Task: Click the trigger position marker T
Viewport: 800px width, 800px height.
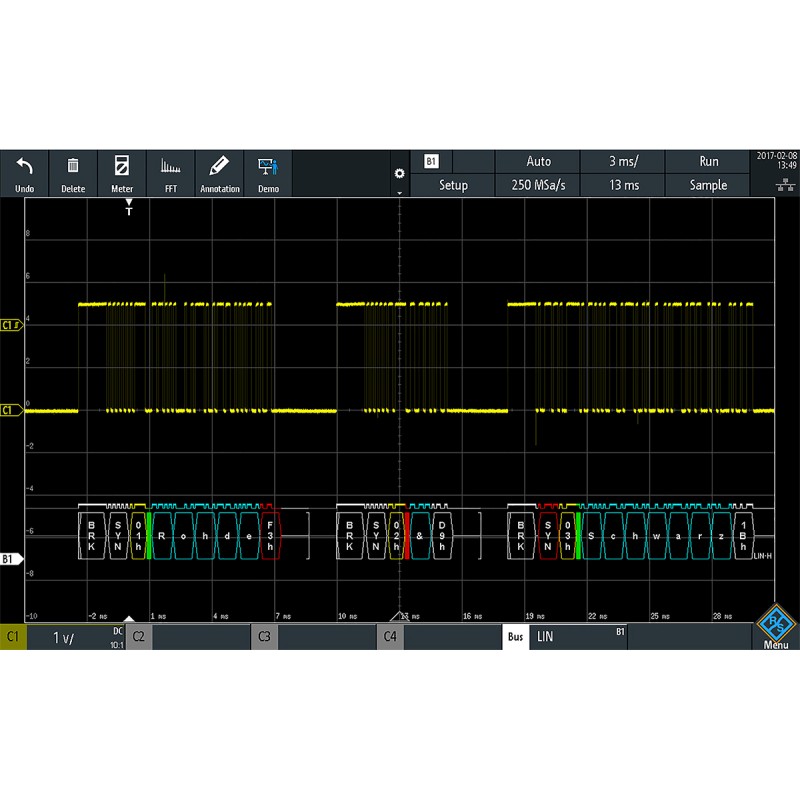Action: [x=127, y=210]
